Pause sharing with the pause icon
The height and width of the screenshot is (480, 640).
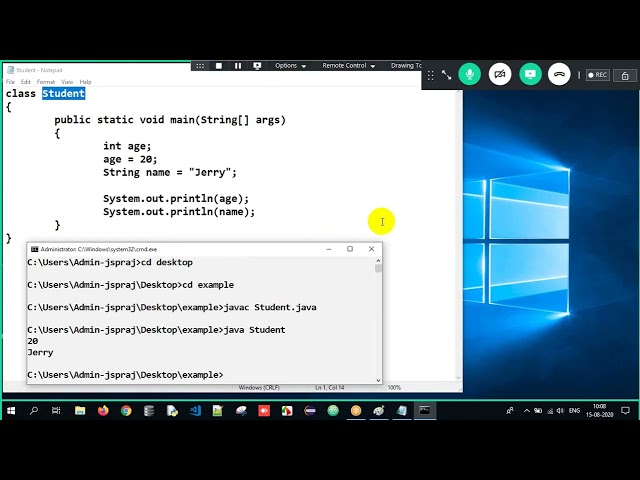(x=238, y=66)
